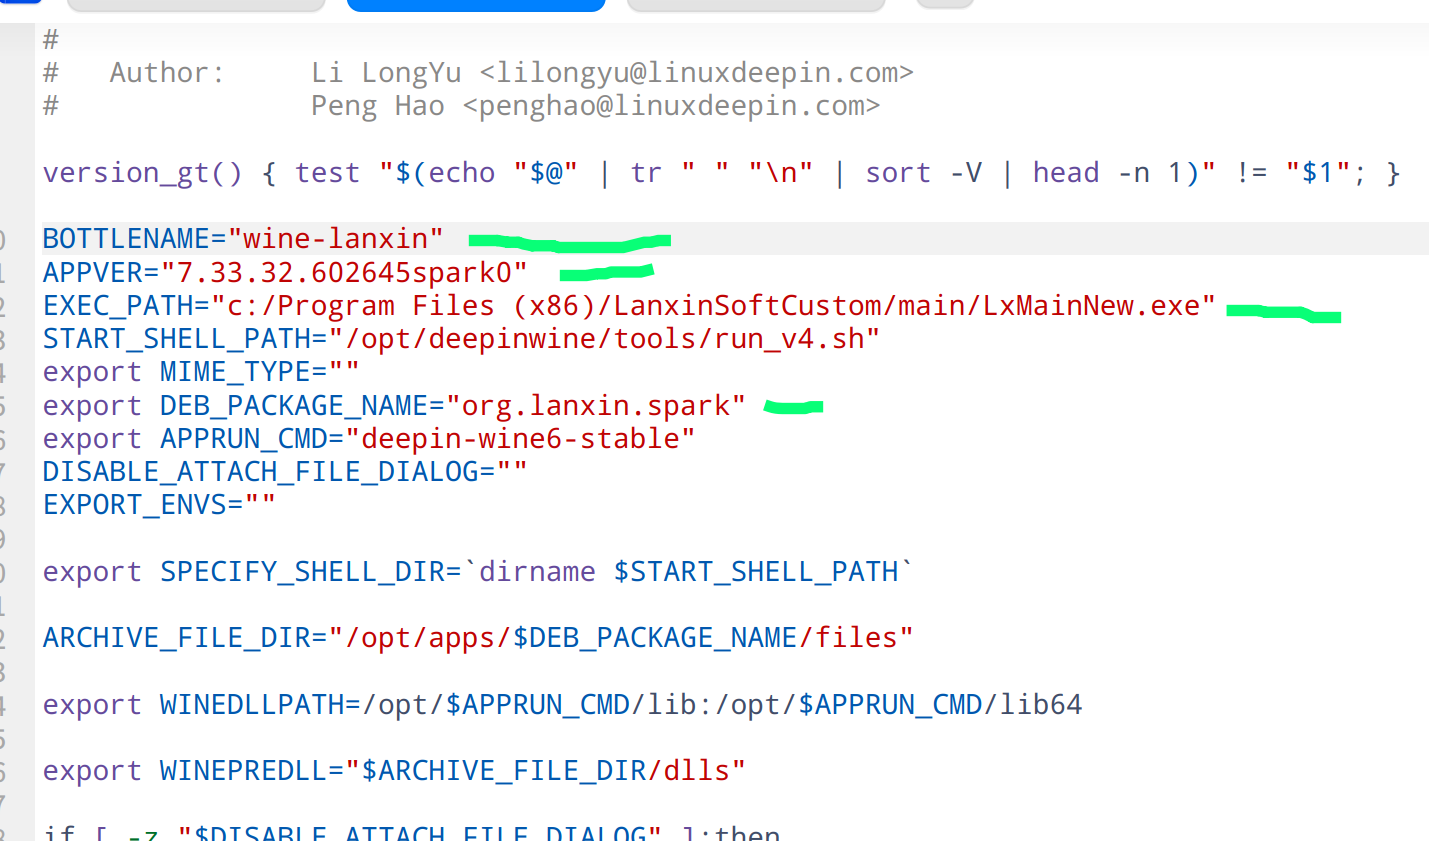
Task: Click DEB_PACKAGE_NAME in its export line
Action: click(x=294, y=406)
